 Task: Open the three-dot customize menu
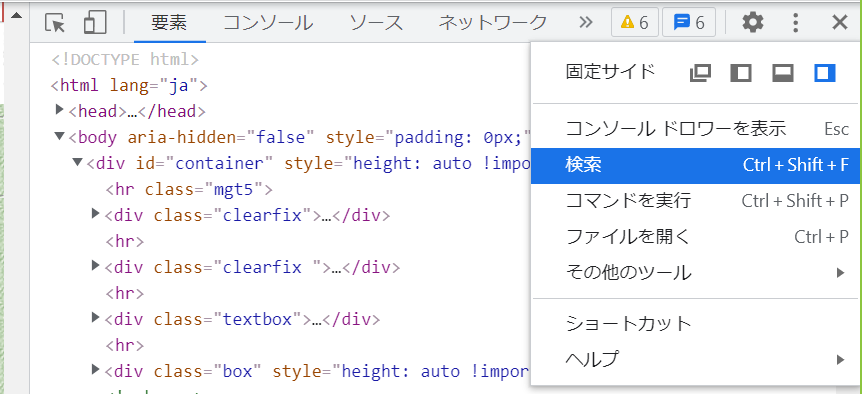coord(795,23)
